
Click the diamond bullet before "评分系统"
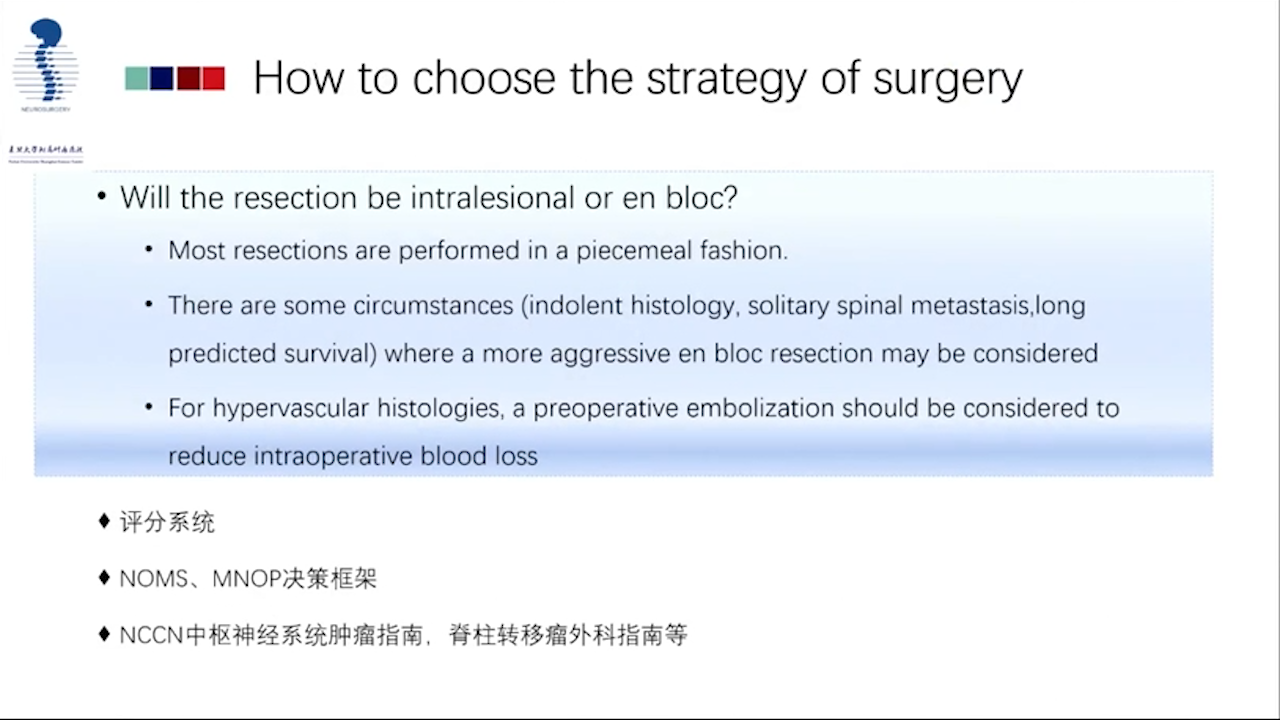click(104, 521)
